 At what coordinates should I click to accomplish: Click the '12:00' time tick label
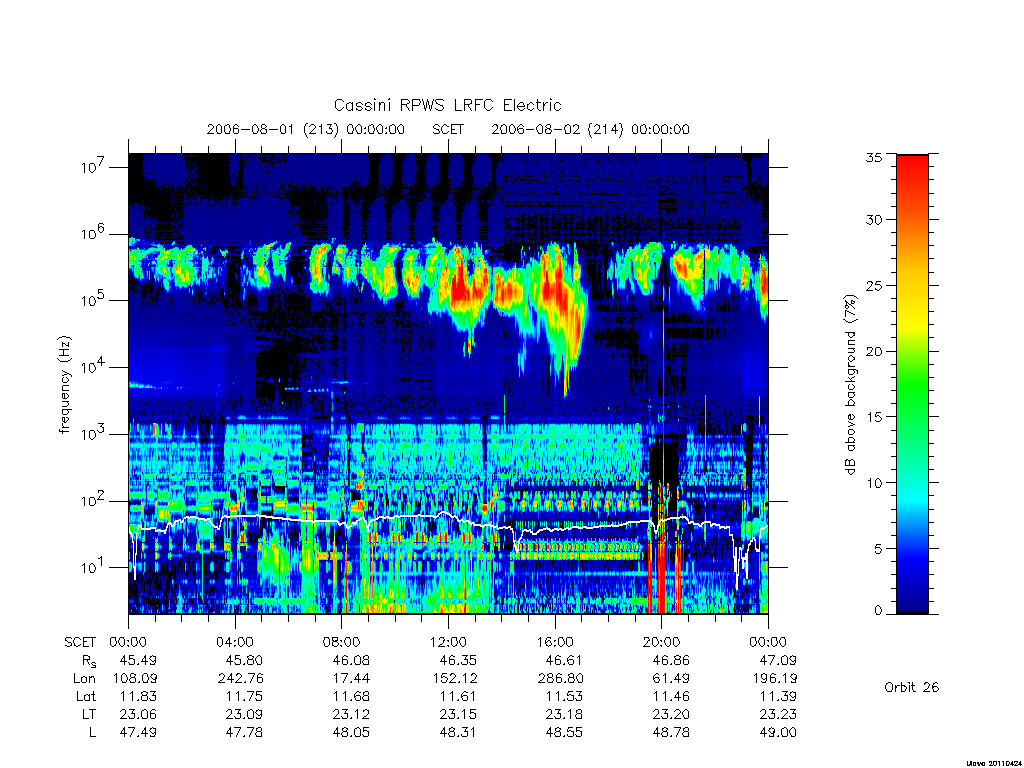(448, 642)
